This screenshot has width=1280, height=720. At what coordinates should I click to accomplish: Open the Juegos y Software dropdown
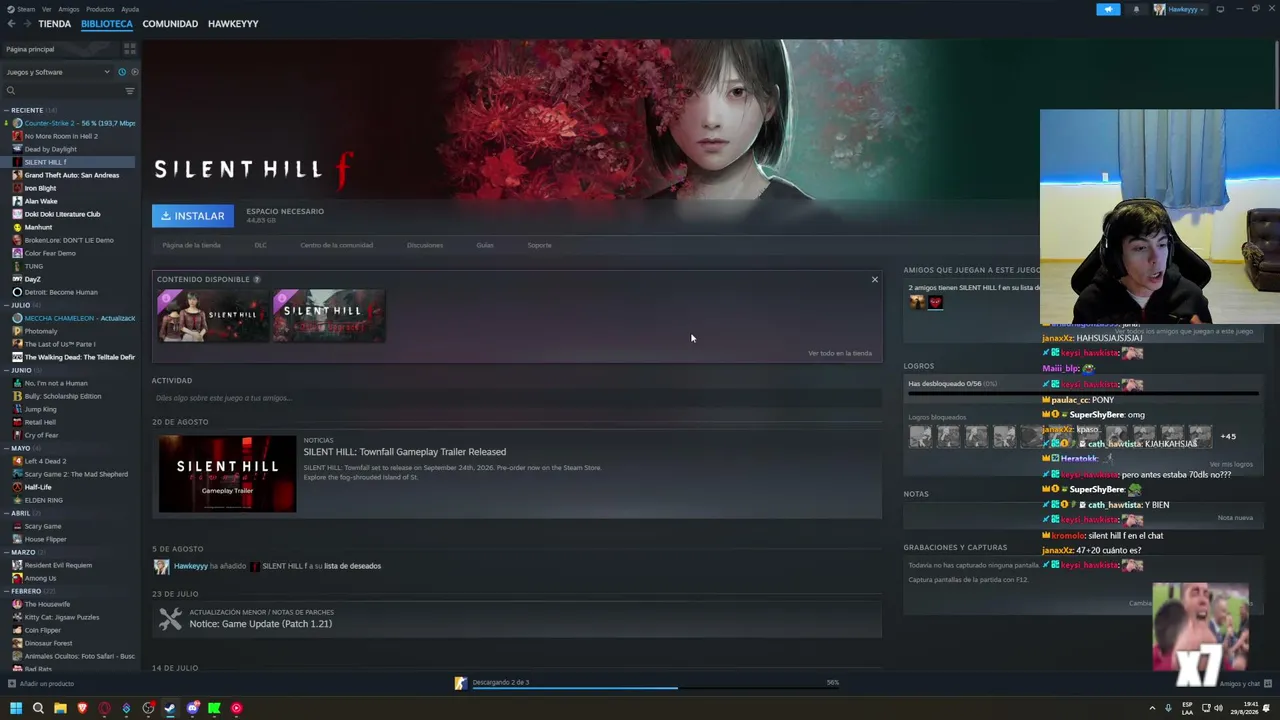pyautogui.click(x=58, y=72)
